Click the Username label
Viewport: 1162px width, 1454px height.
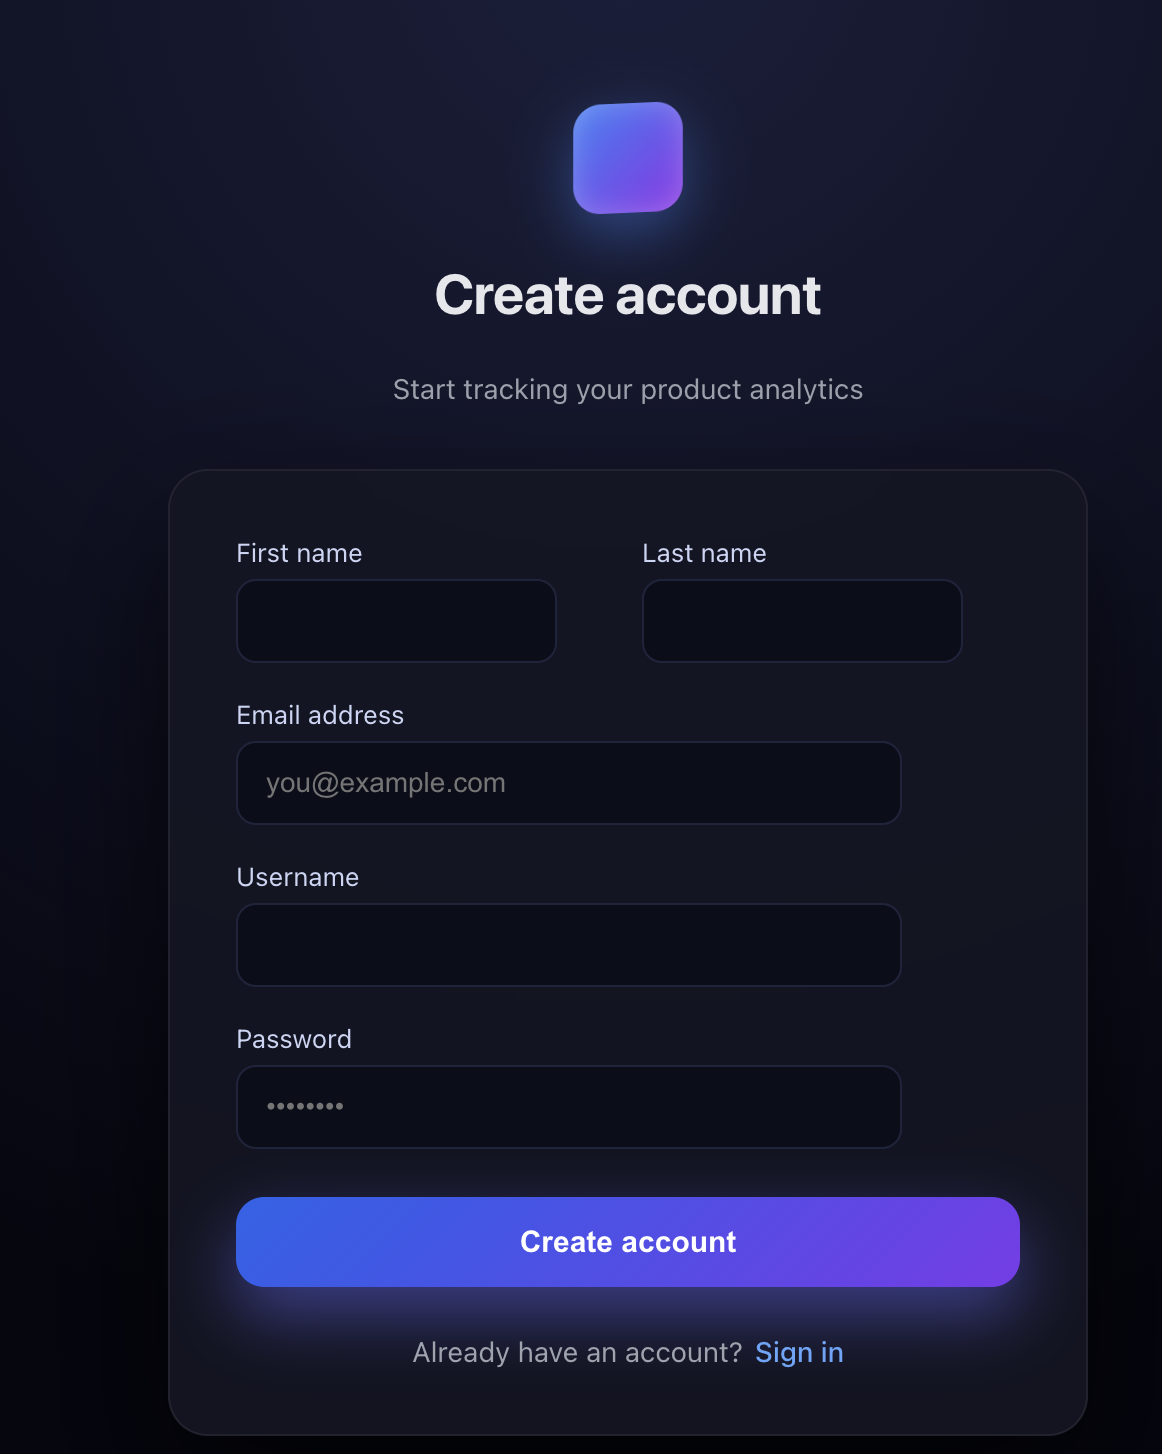(298, 878)
